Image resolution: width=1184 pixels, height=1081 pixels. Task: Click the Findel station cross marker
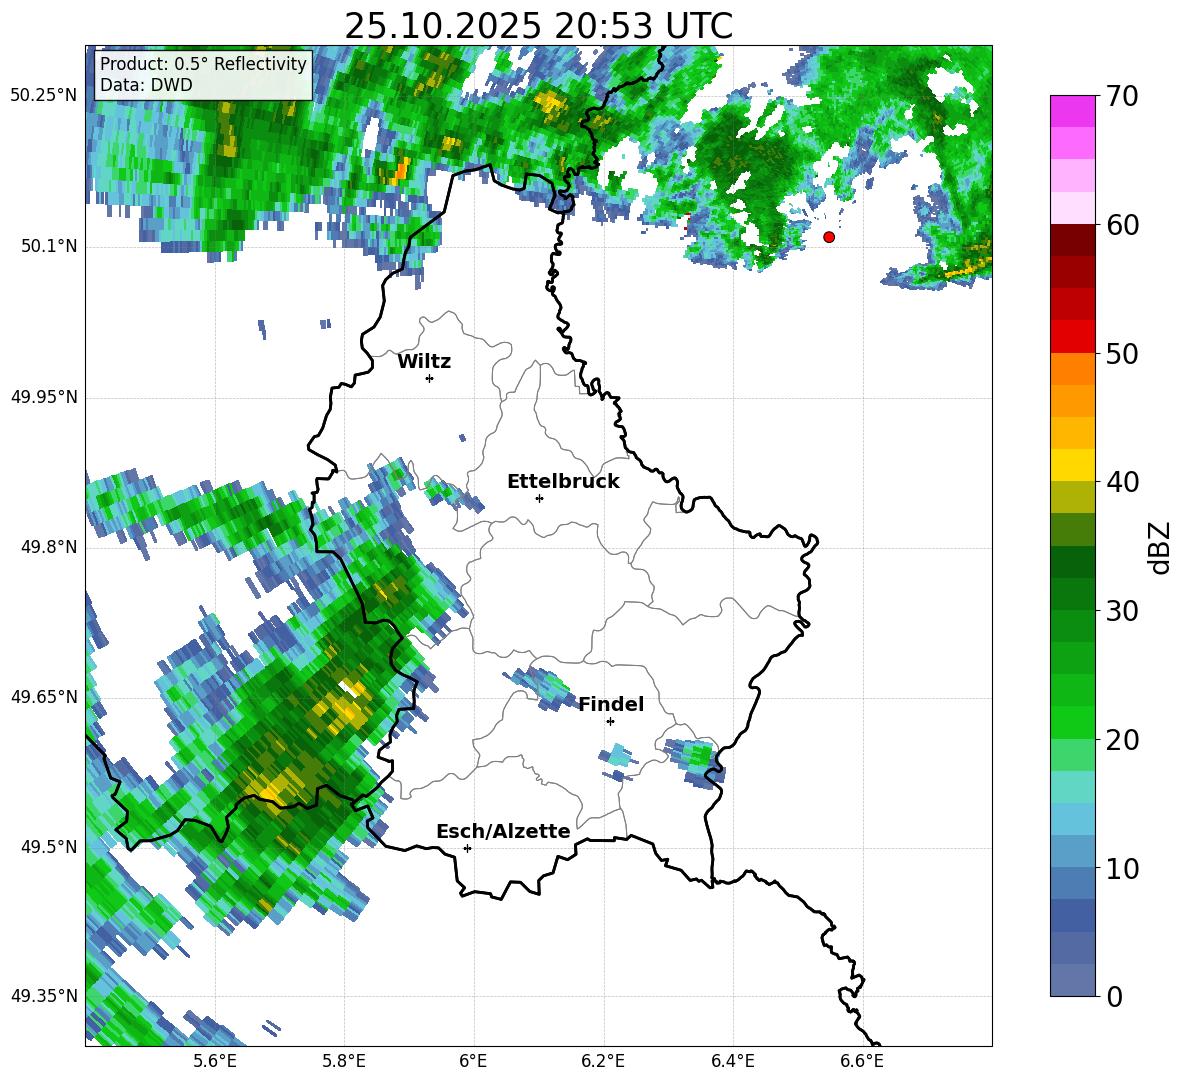pyautogui.click(x=610, y=722)
